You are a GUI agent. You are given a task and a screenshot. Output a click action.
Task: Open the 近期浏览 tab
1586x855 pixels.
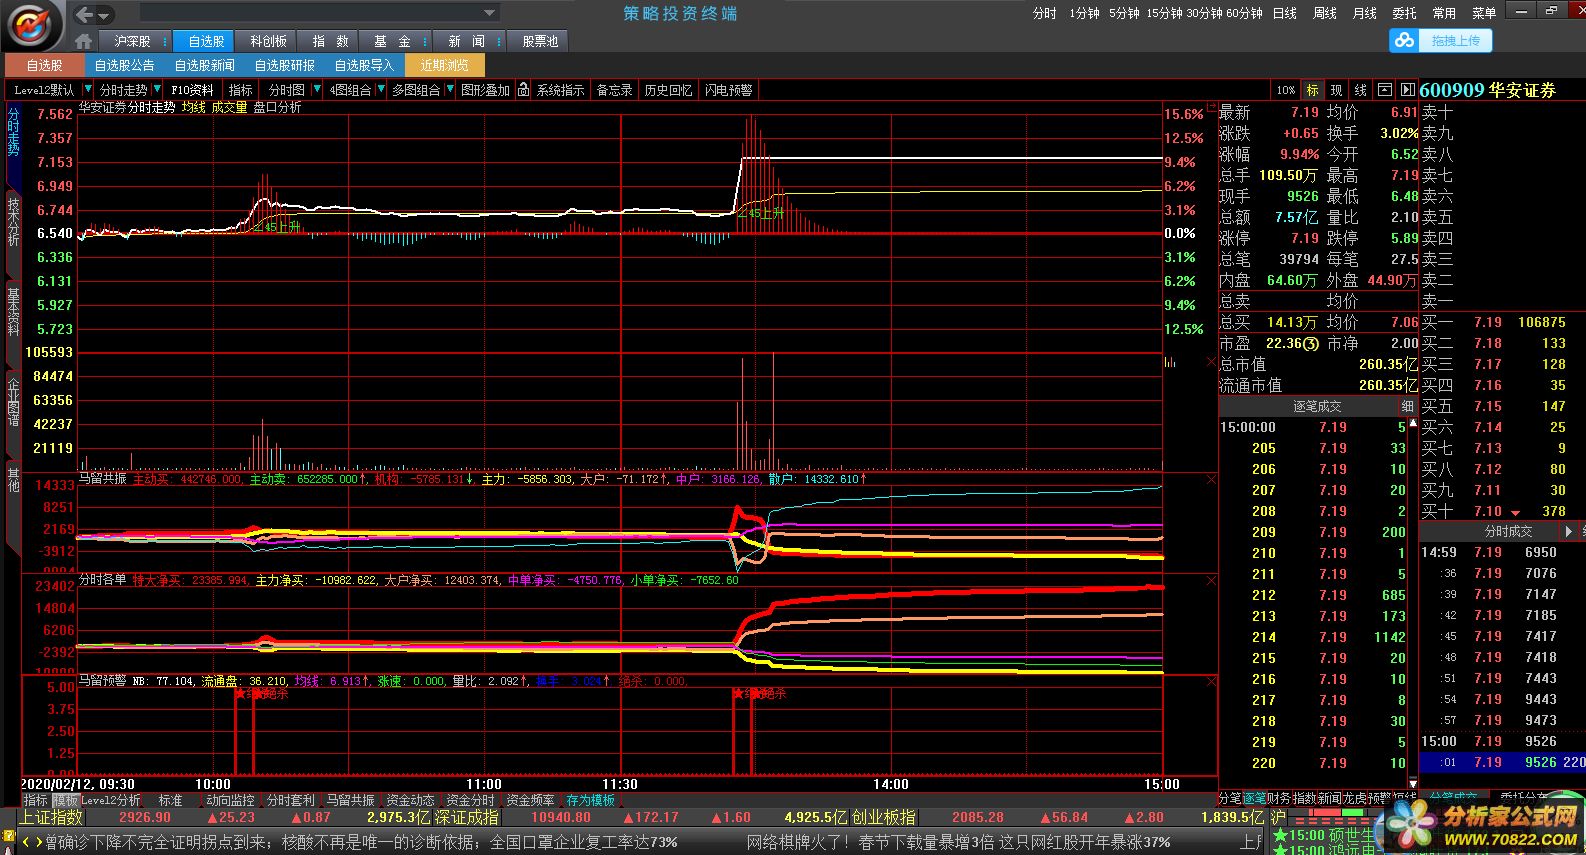445,65
